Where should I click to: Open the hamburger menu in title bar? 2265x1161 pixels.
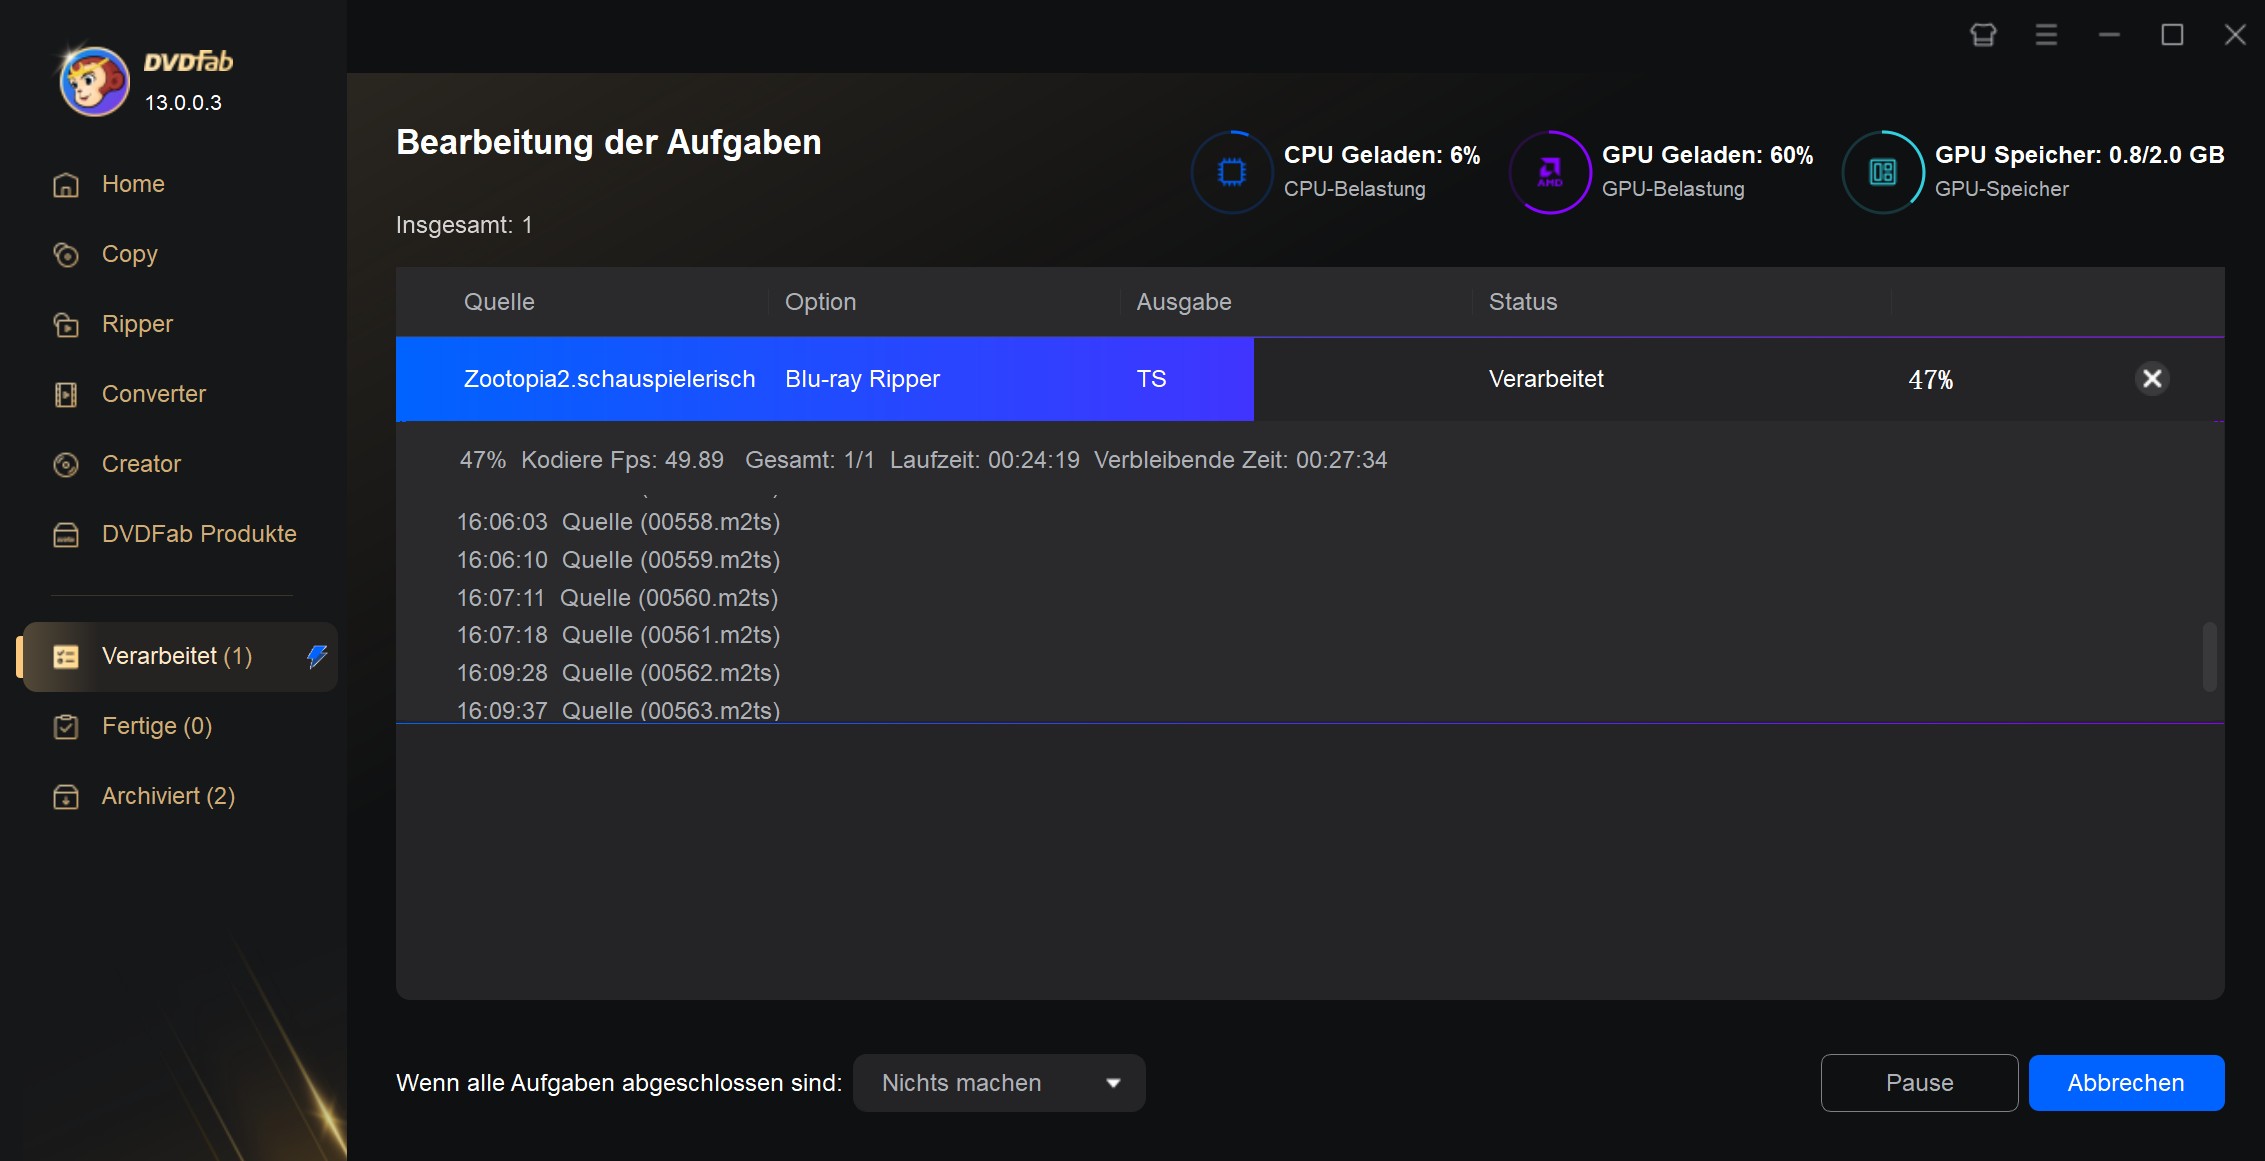click(x=2046, y=35)
